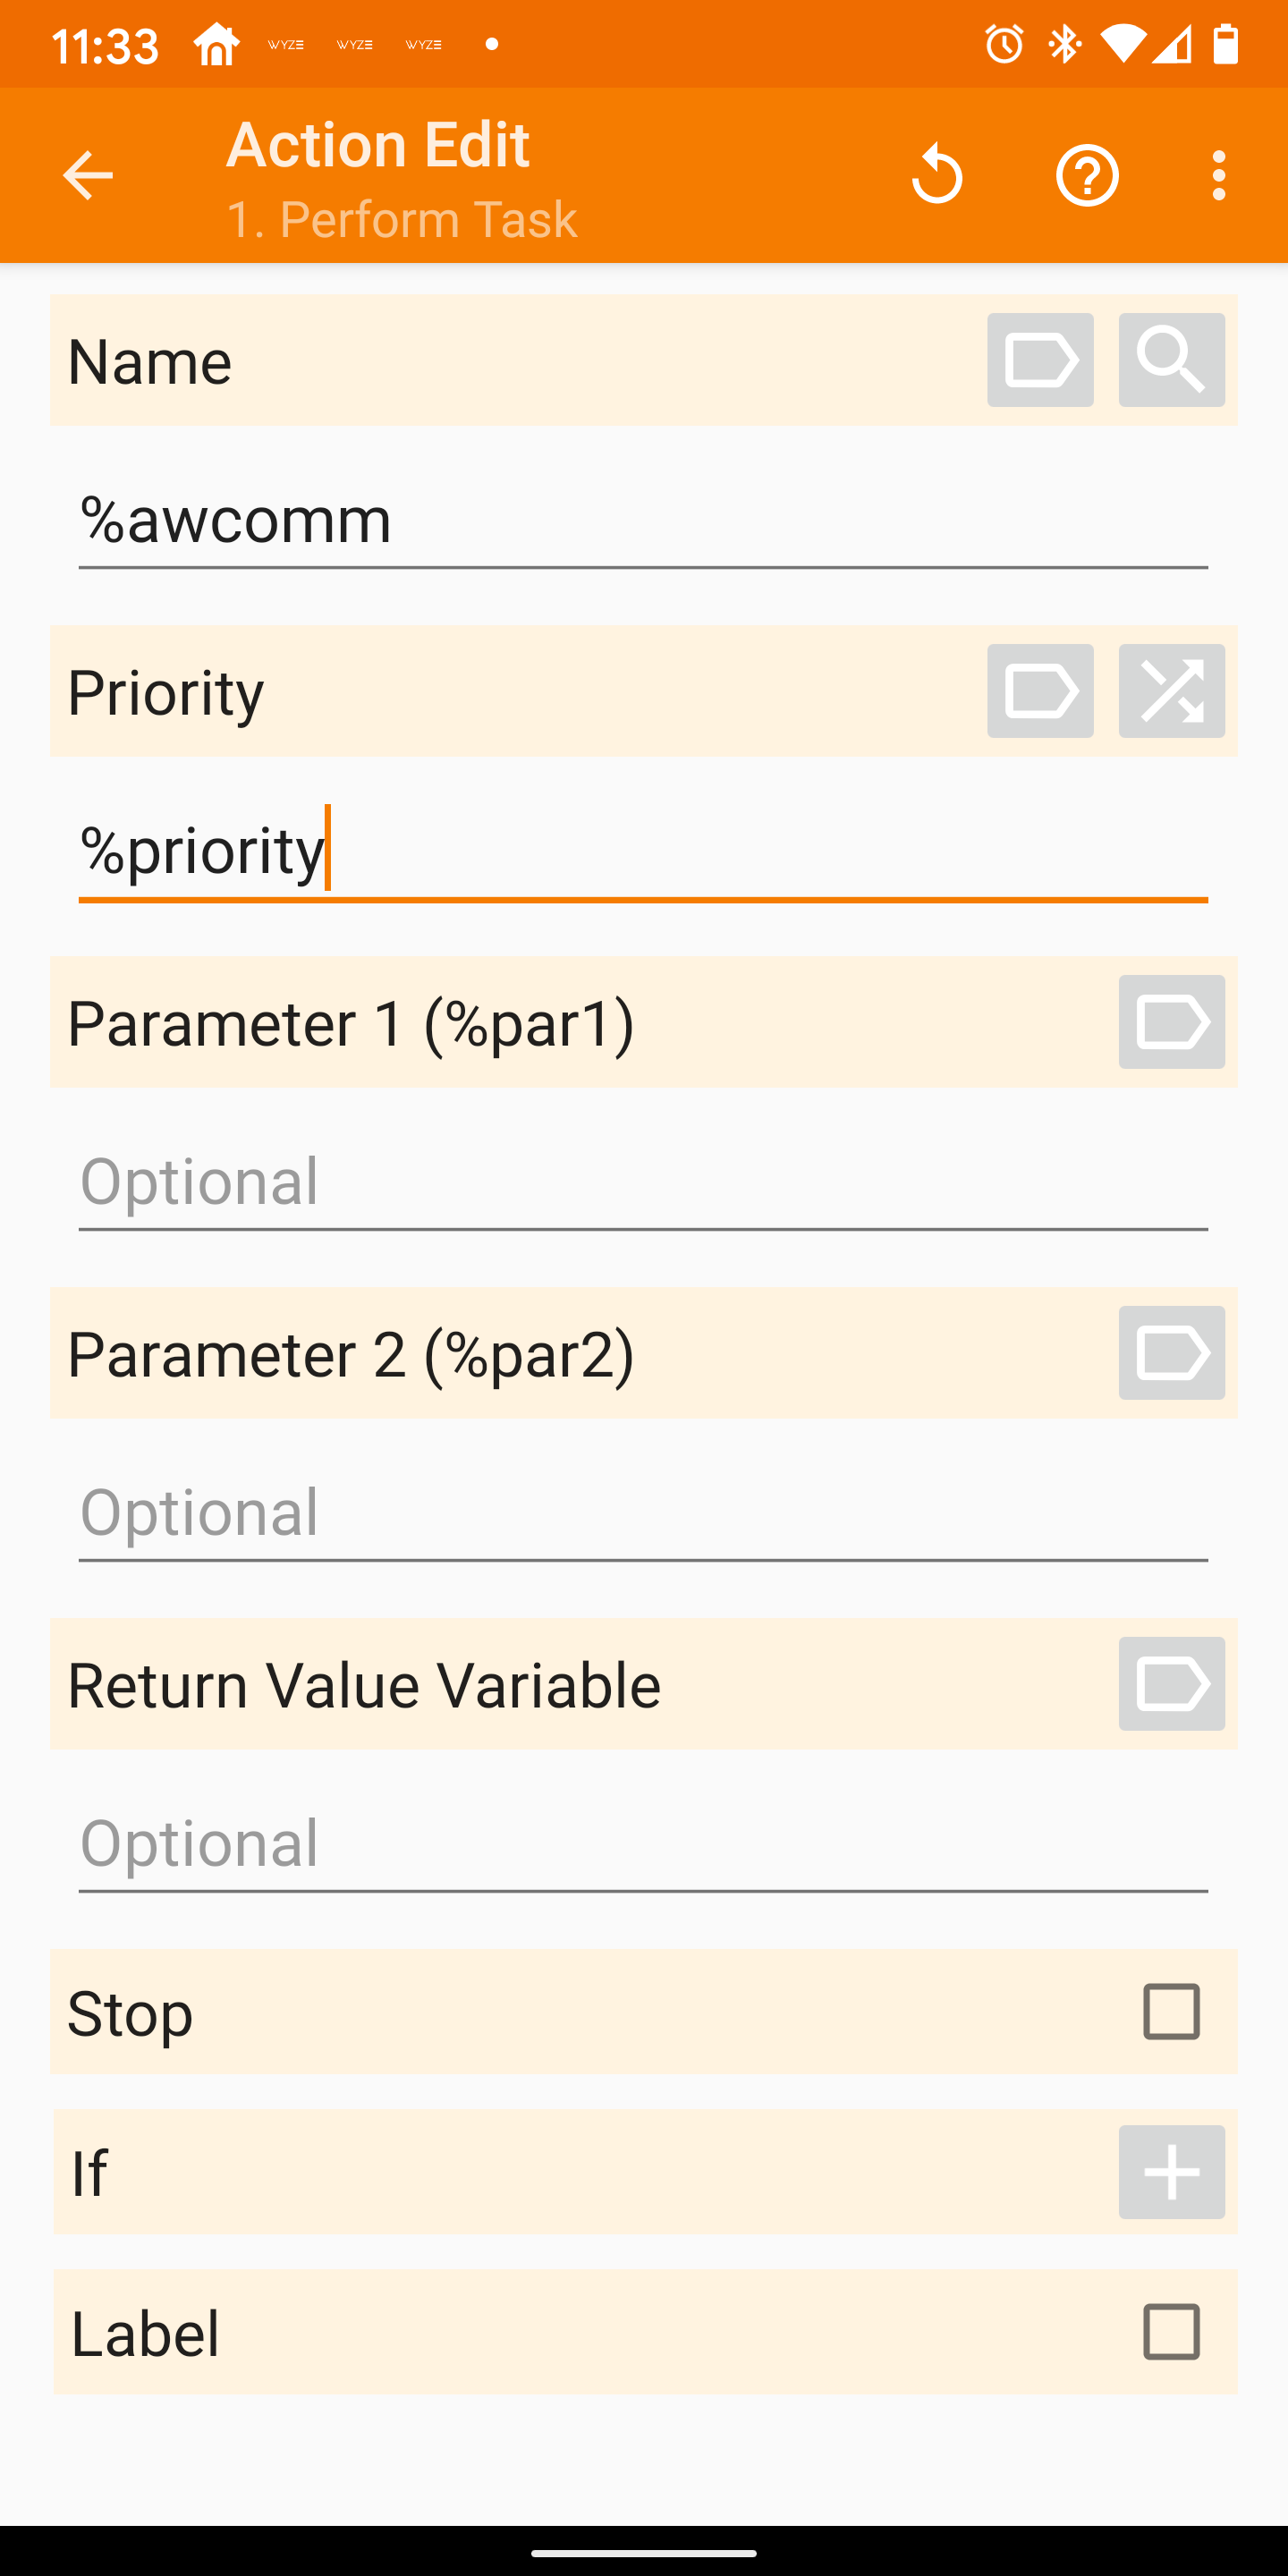Click Return Value Variable tag icon
This screenshot has width=1288, height=2576.
click(x=1171, y=1684)
